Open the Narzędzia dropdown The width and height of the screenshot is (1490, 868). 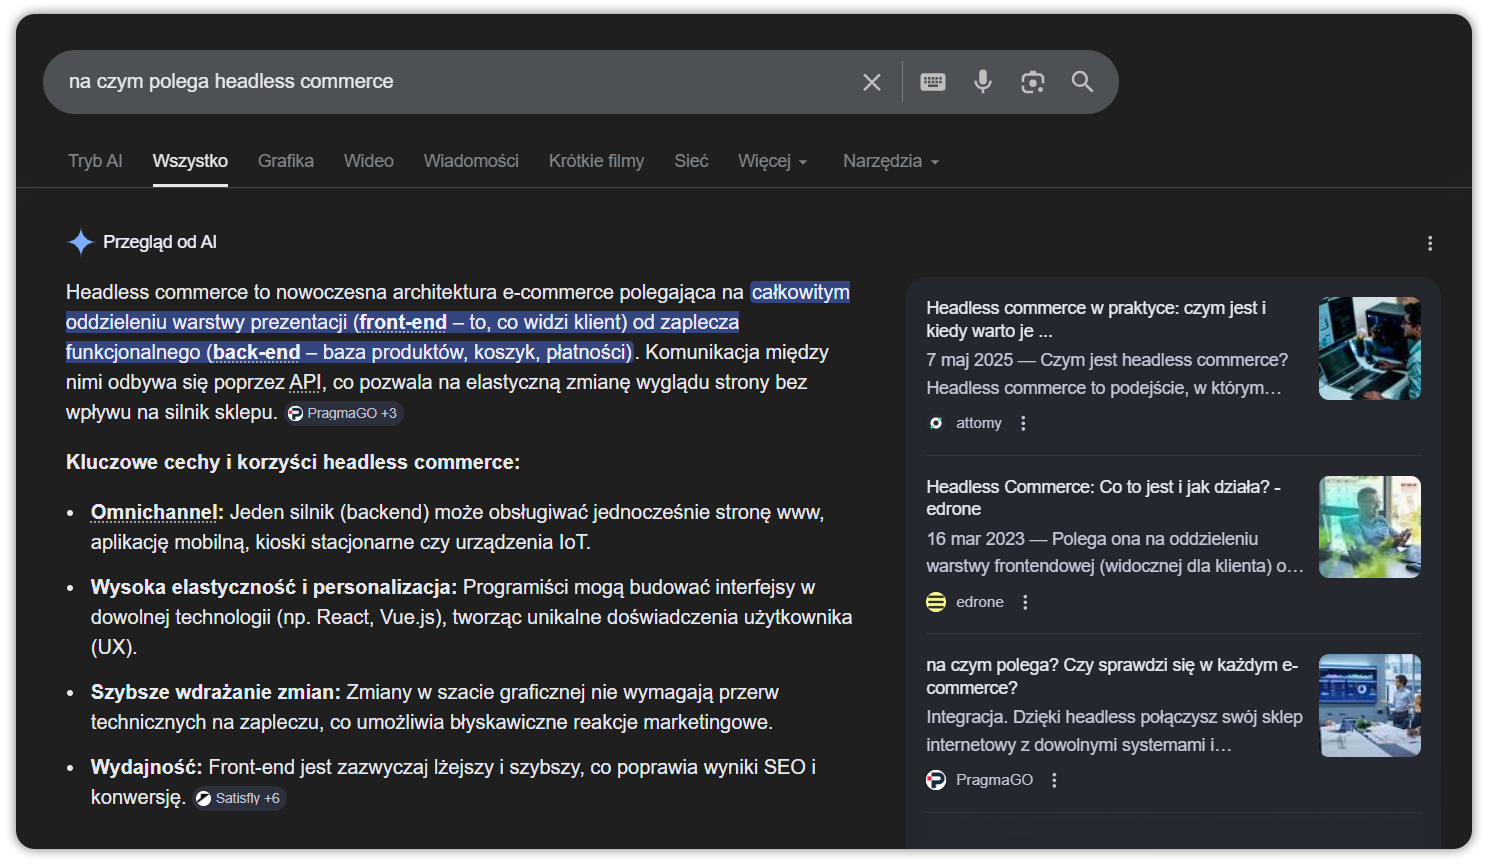tap(889, 160)
